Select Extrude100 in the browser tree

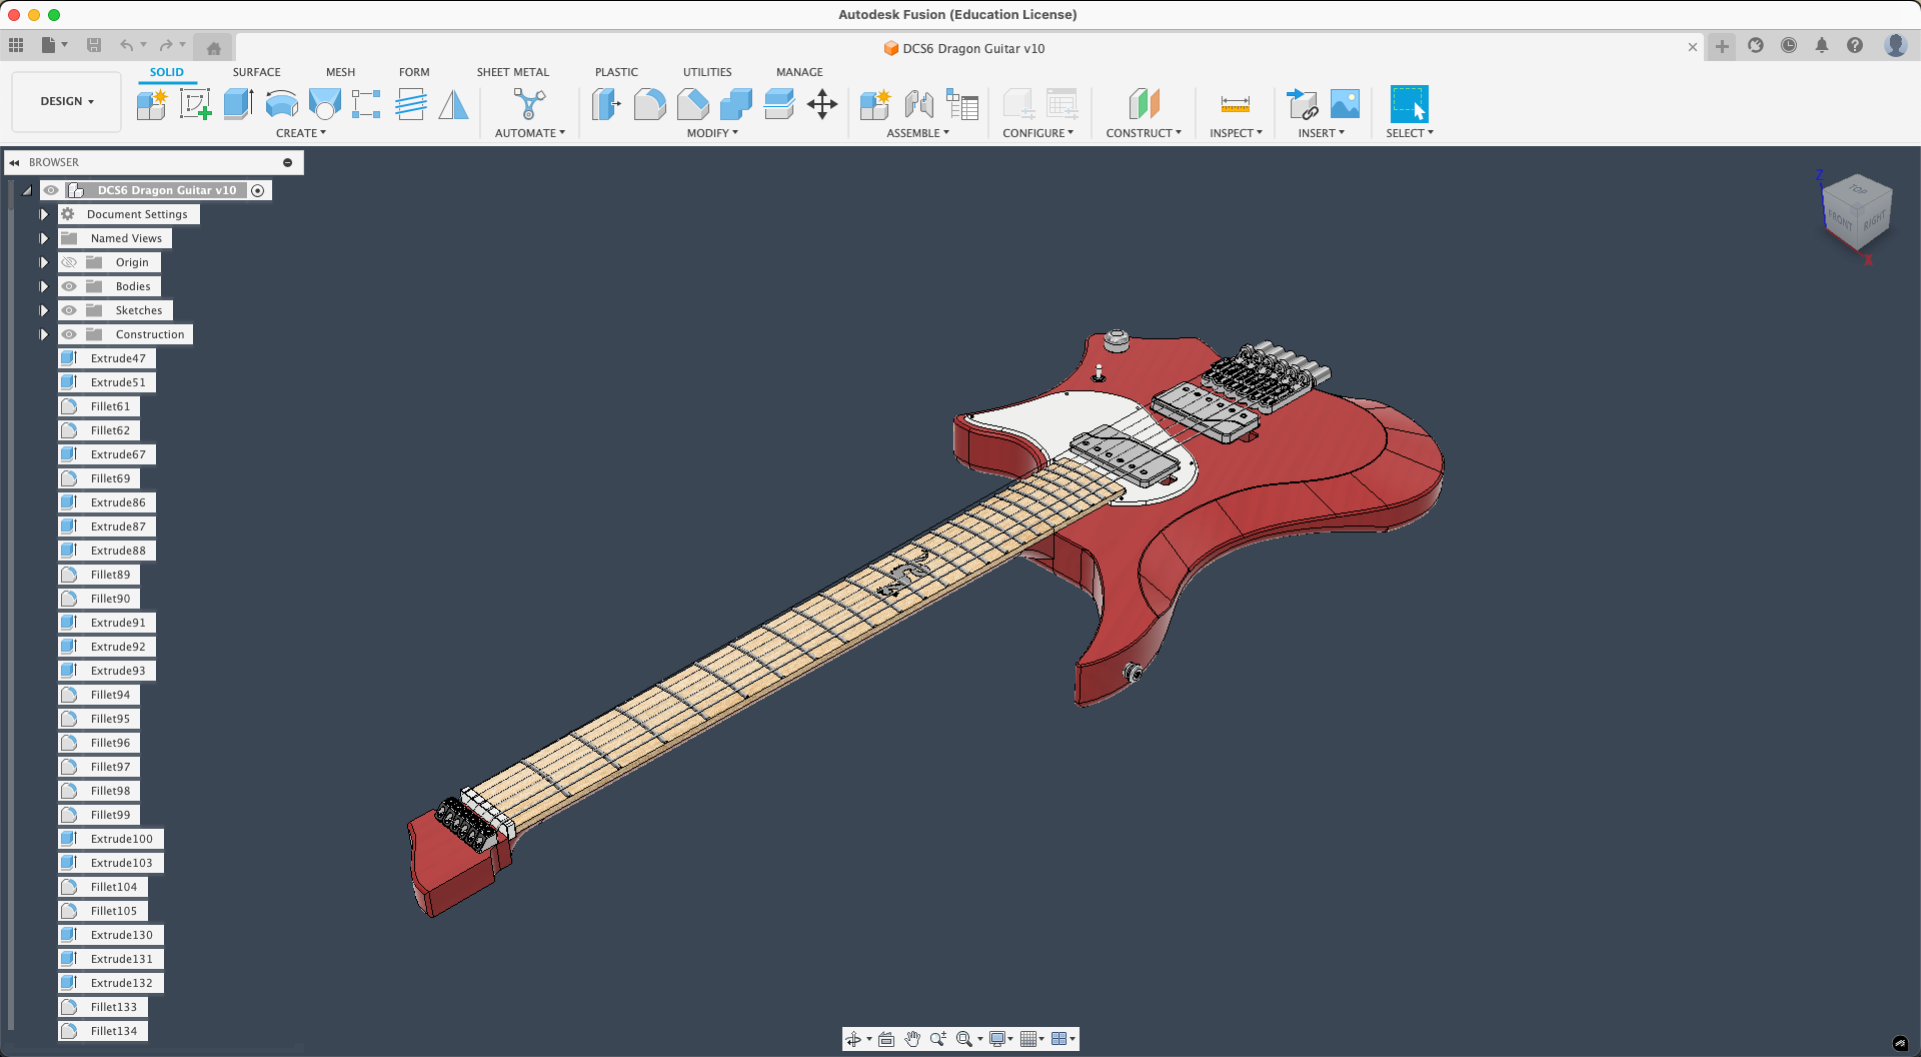(x=121, y=839)
